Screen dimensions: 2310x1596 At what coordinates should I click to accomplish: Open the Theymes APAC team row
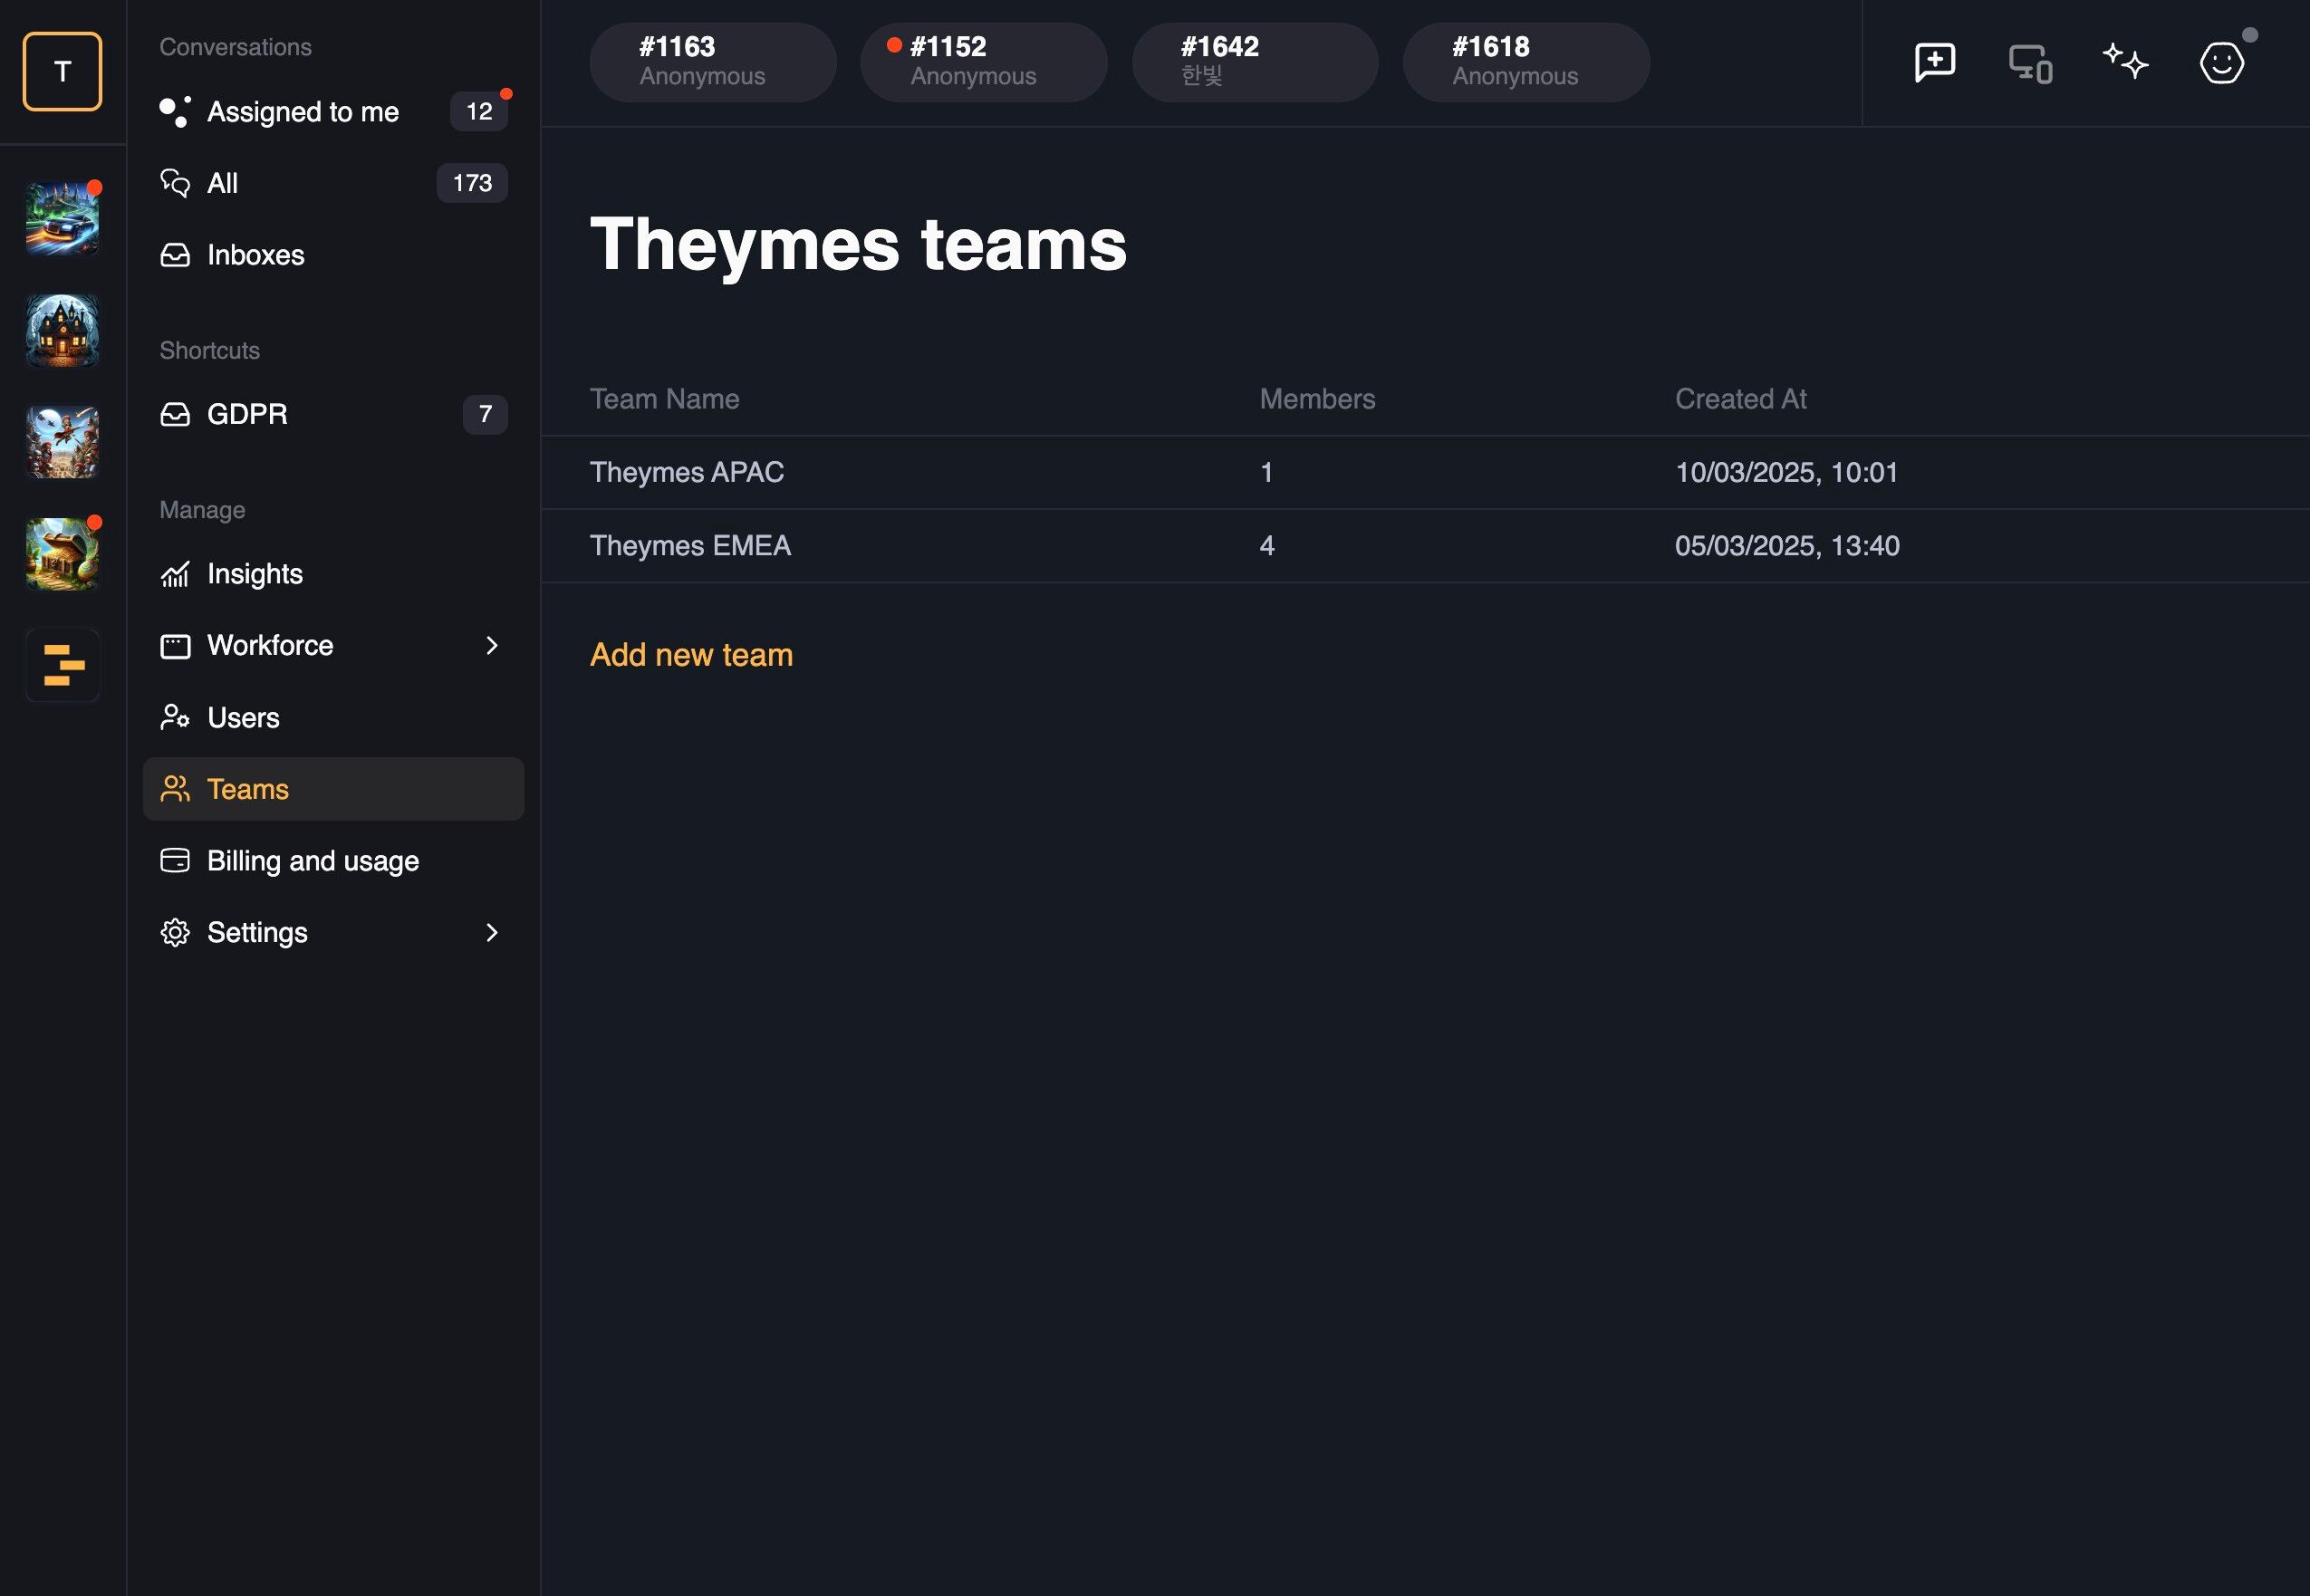[x=686, y=472]
